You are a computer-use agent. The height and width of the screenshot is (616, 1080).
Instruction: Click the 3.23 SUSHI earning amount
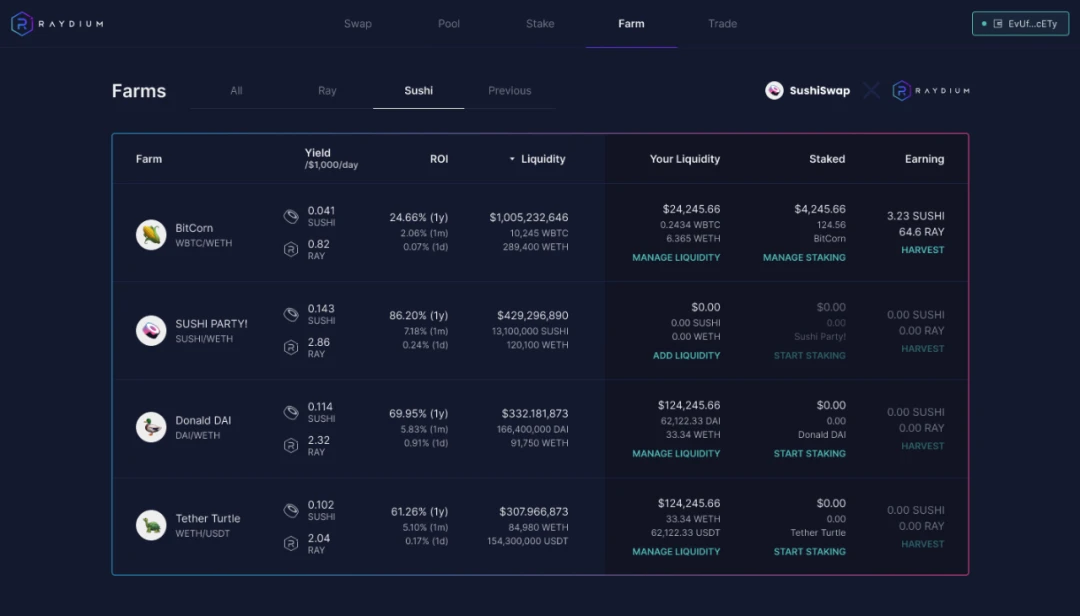tap(916, 216)
